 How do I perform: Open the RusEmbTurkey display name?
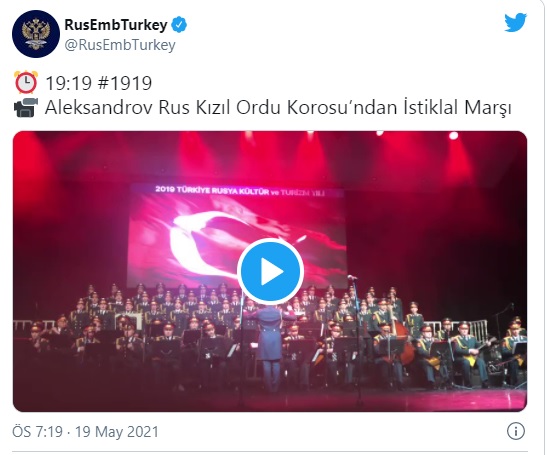tap(116, 25)
